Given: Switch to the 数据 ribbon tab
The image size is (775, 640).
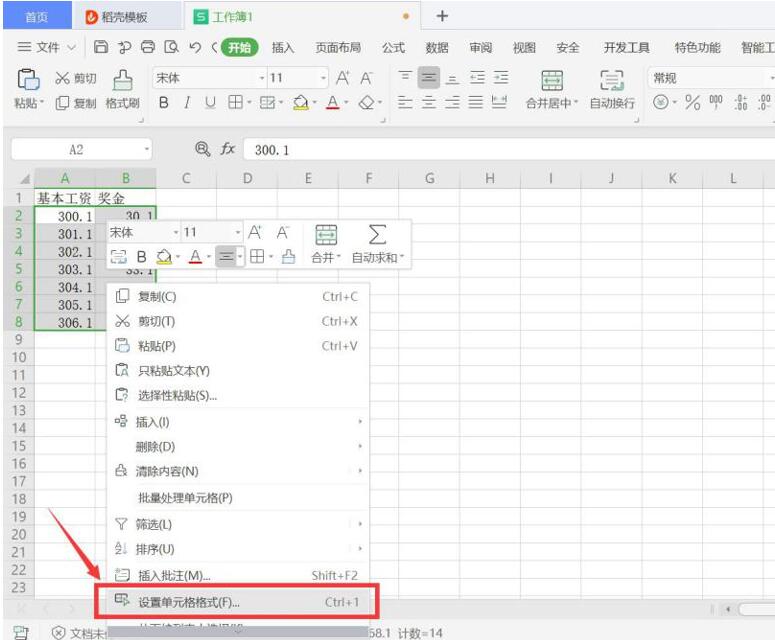Looking at the screenshot, I should click(x=437, y=47).
